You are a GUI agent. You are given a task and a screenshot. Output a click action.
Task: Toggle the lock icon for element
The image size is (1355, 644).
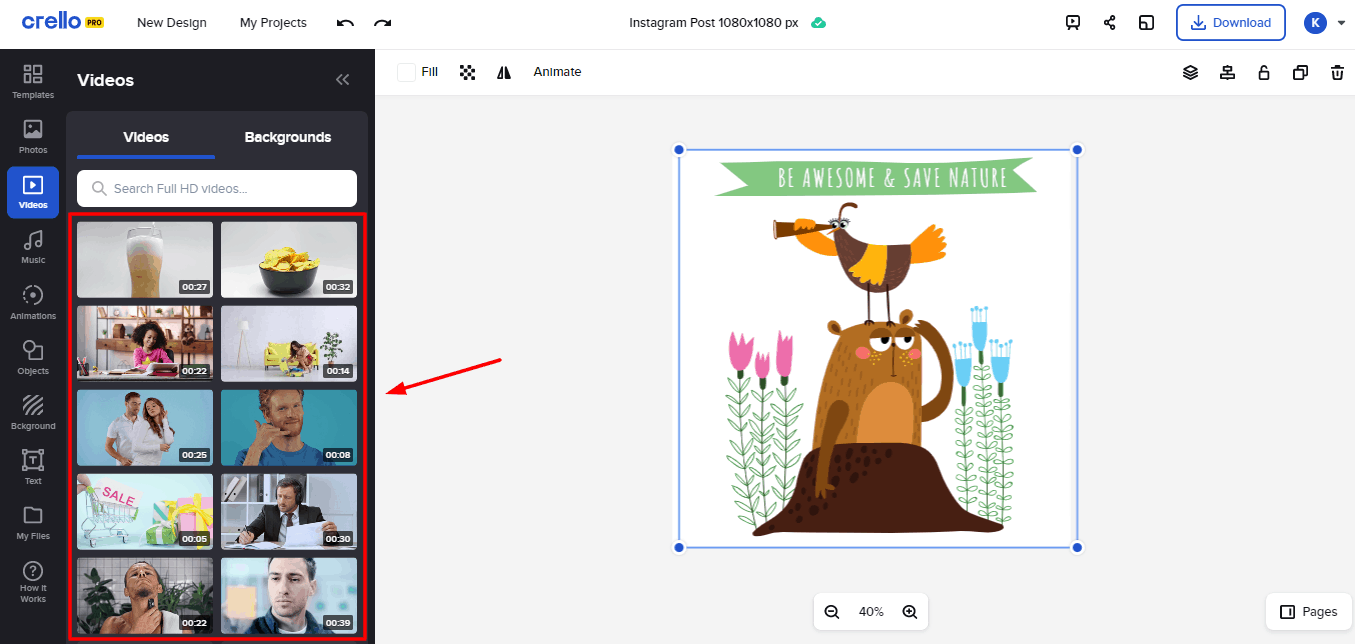[1264, 72]
